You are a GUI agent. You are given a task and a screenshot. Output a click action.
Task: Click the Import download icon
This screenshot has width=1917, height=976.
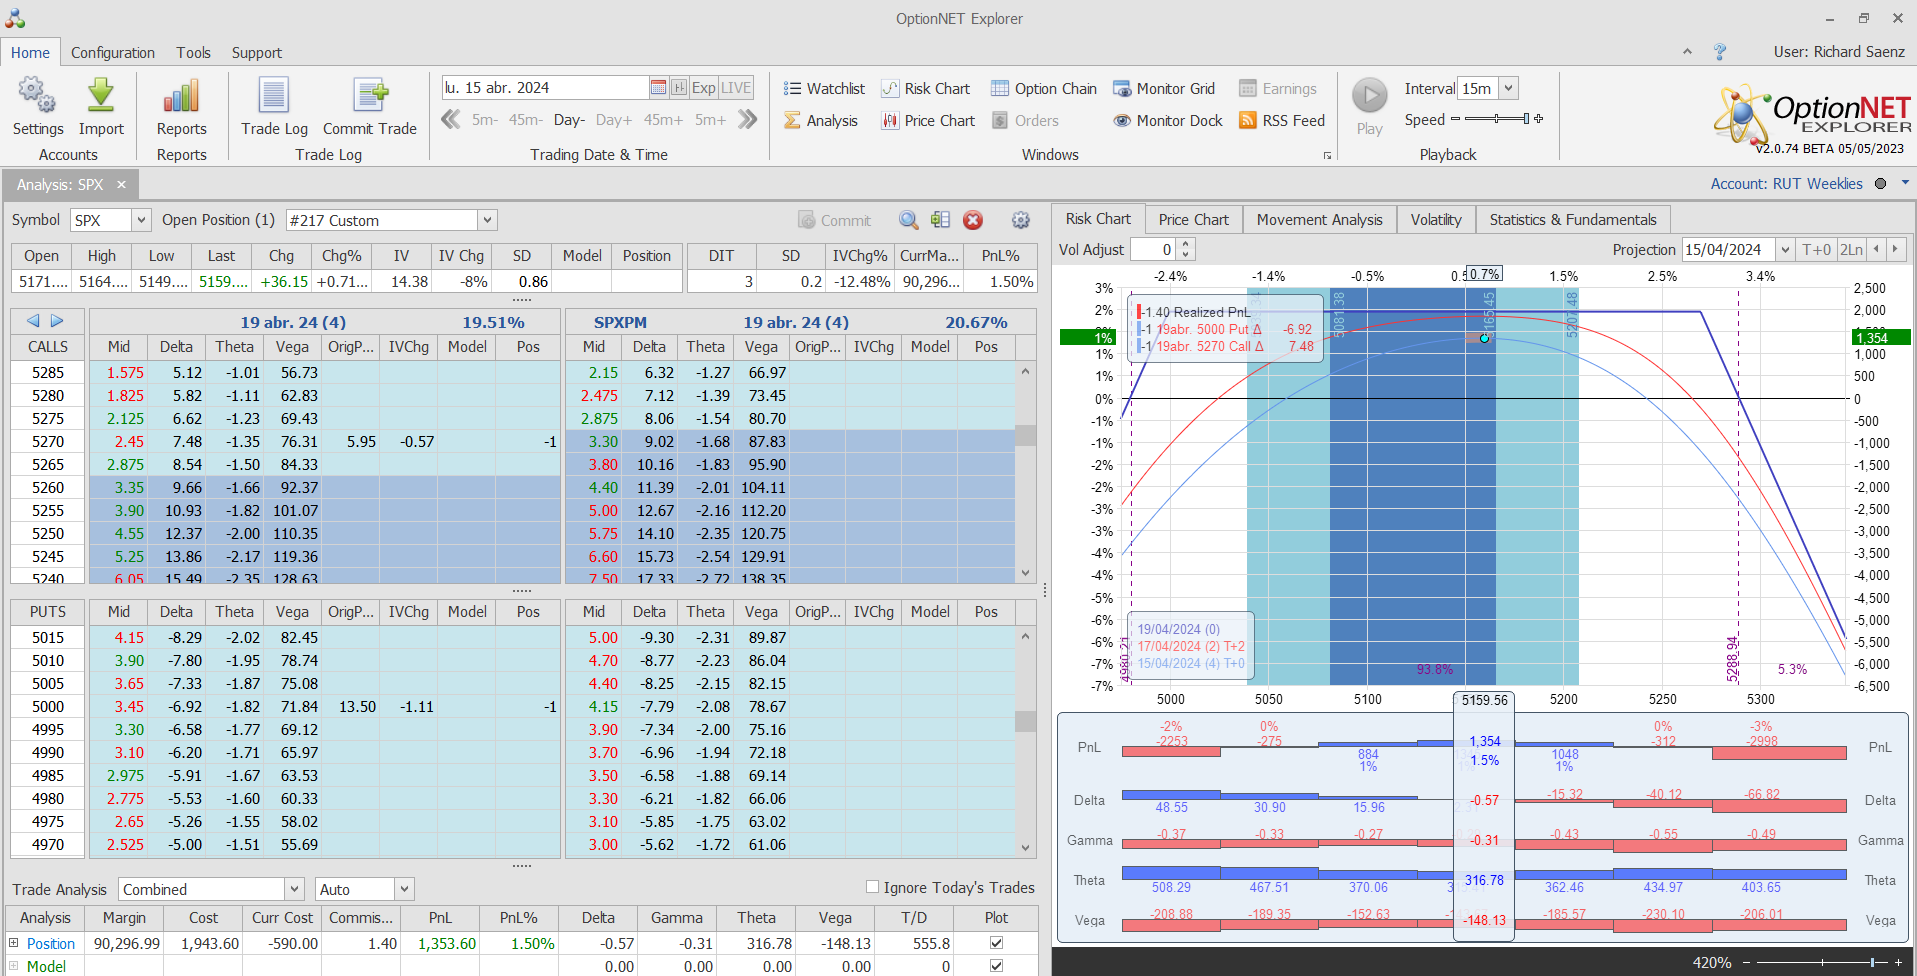(x=101, y=97)
